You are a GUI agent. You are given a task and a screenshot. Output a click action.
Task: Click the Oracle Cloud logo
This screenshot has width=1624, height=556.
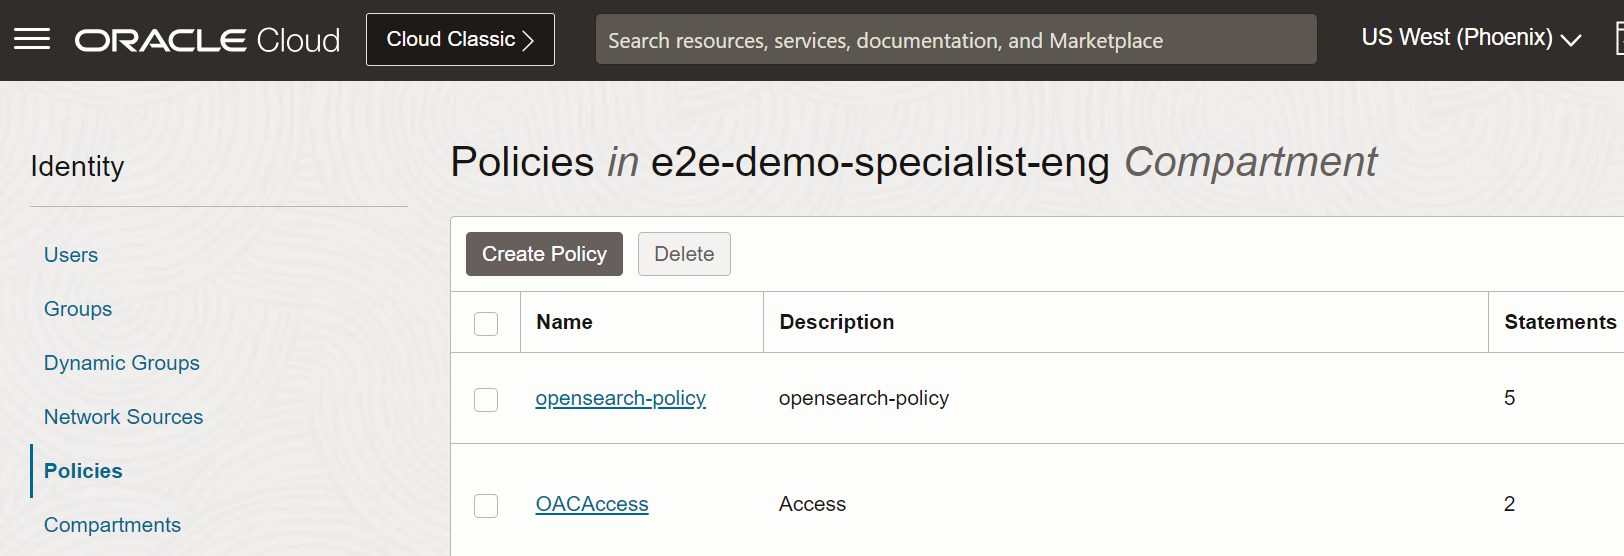[x=208, y=40]
